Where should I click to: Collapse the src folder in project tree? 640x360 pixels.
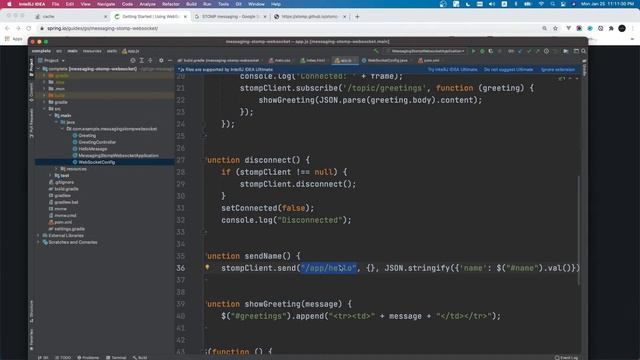pos(44,109)
